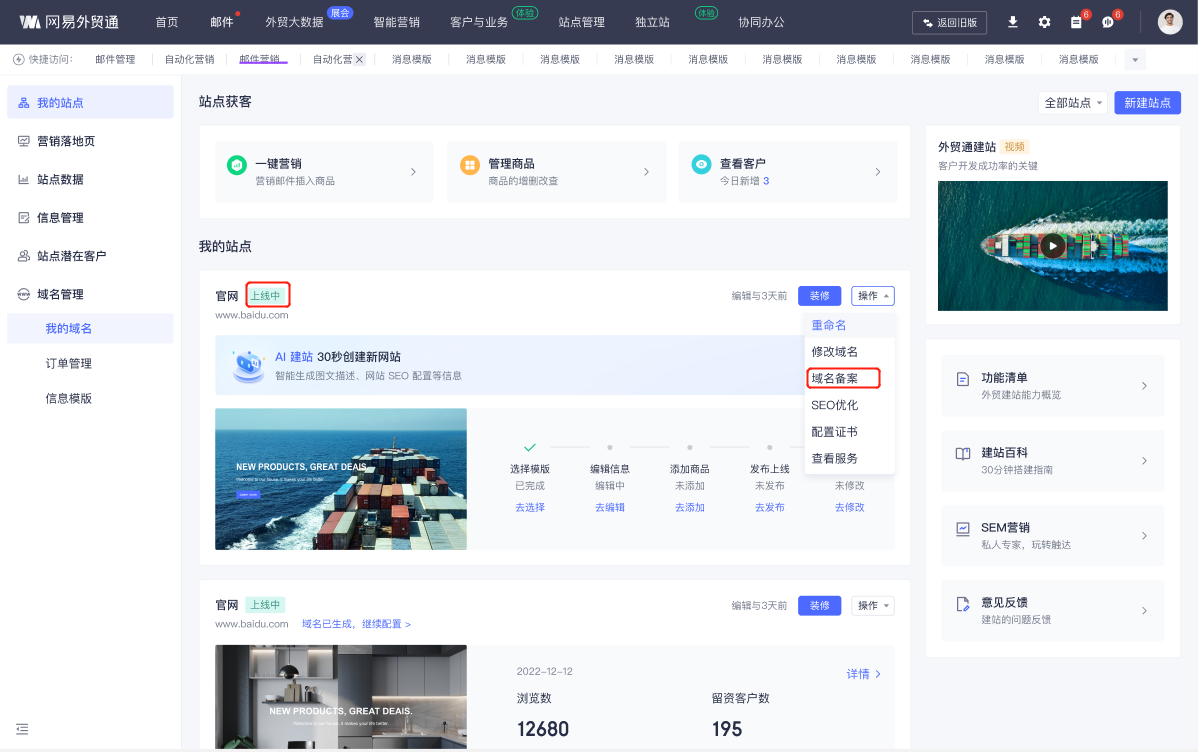This screenshot has height=752, width=1198.
Task: Open settings via the gear icon
Action: 1045,22
